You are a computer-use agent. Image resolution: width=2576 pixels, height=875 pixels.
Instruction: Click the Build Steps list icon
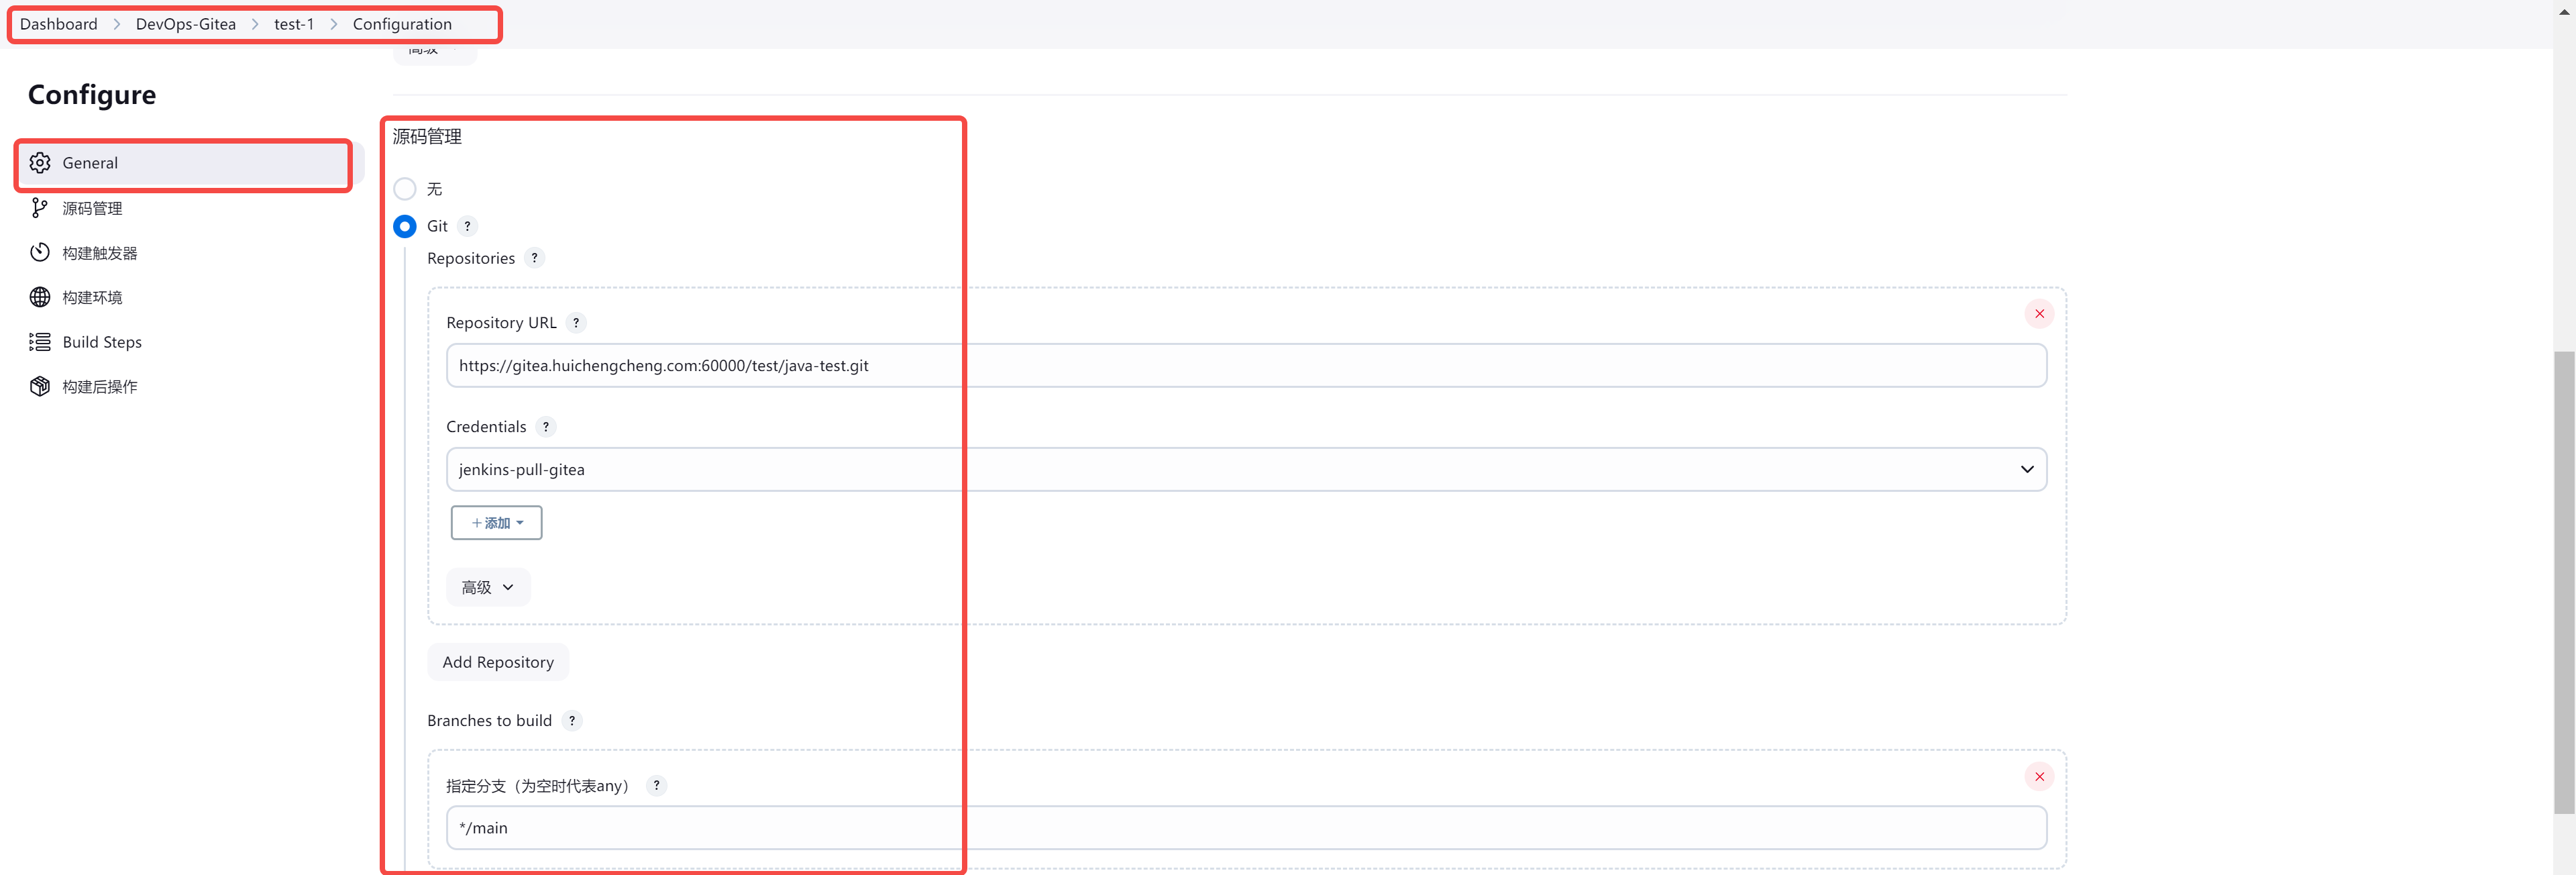[40, 342]
